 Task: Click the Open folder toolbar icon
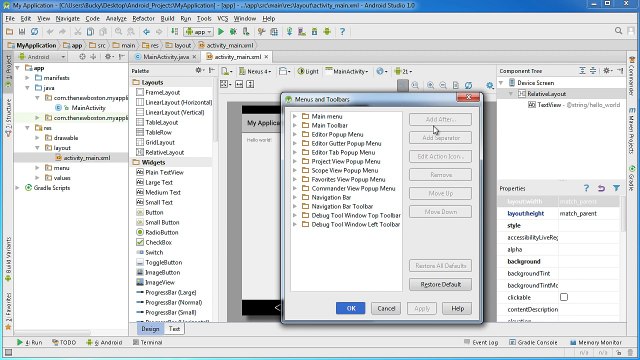(x=9, y=31)
